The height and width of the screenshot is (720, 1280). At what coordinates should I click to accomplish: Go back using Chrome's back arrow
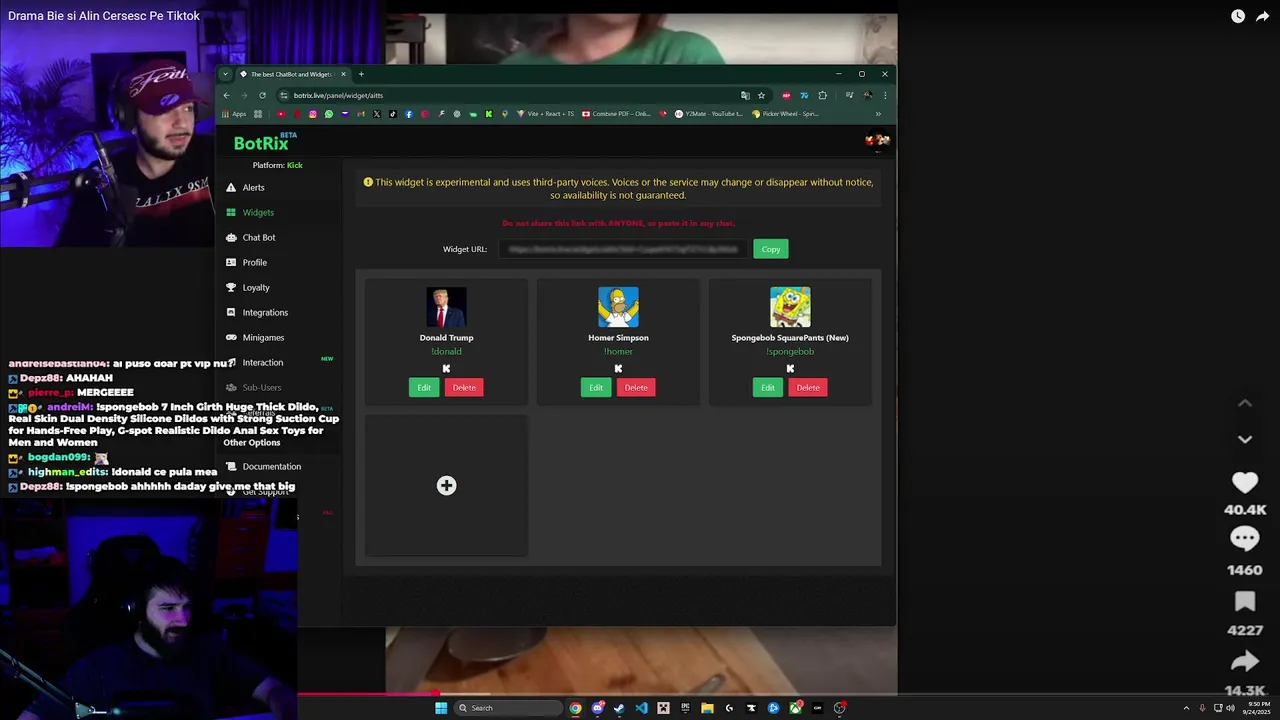pos(226,95)
